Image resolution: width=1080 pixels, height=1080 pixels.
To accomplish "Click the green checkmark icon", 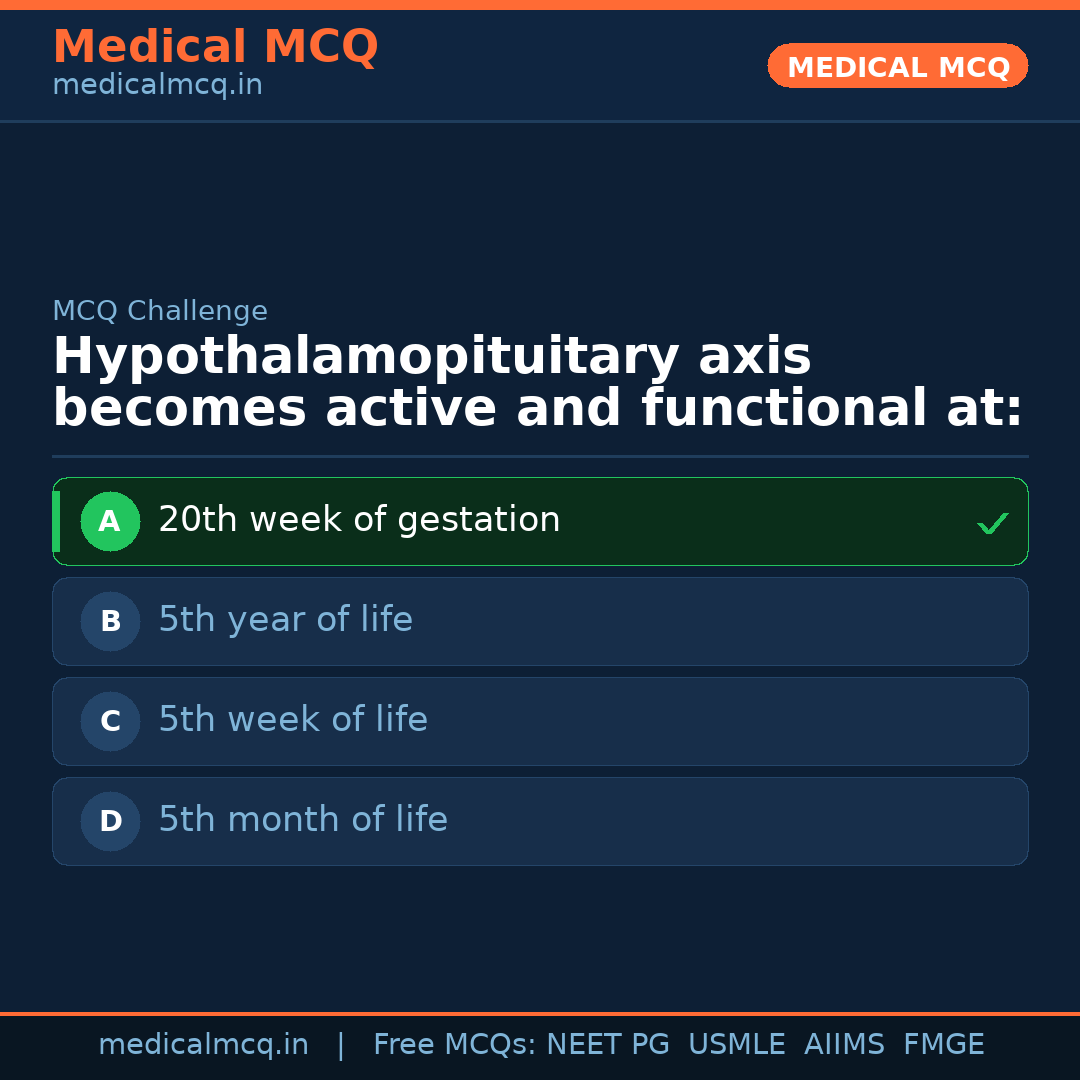I will (x=992, y=523).
